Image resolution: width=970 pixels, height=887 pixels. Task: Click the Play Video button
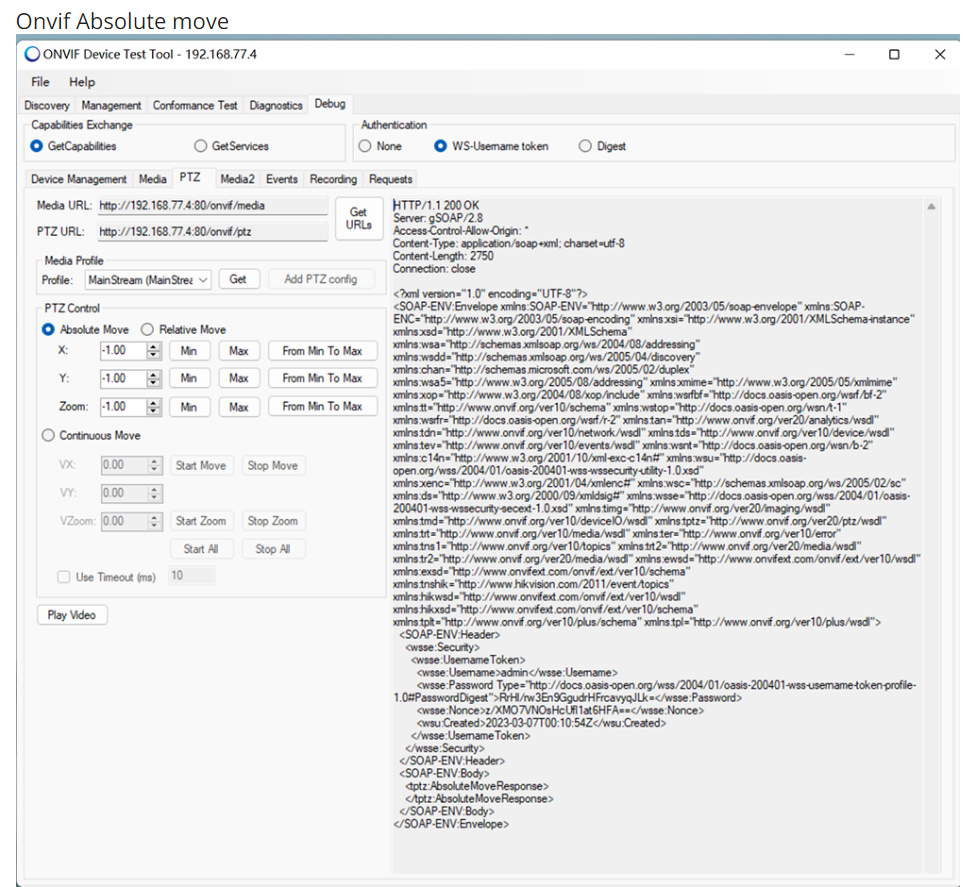click(x=72, y=615)
